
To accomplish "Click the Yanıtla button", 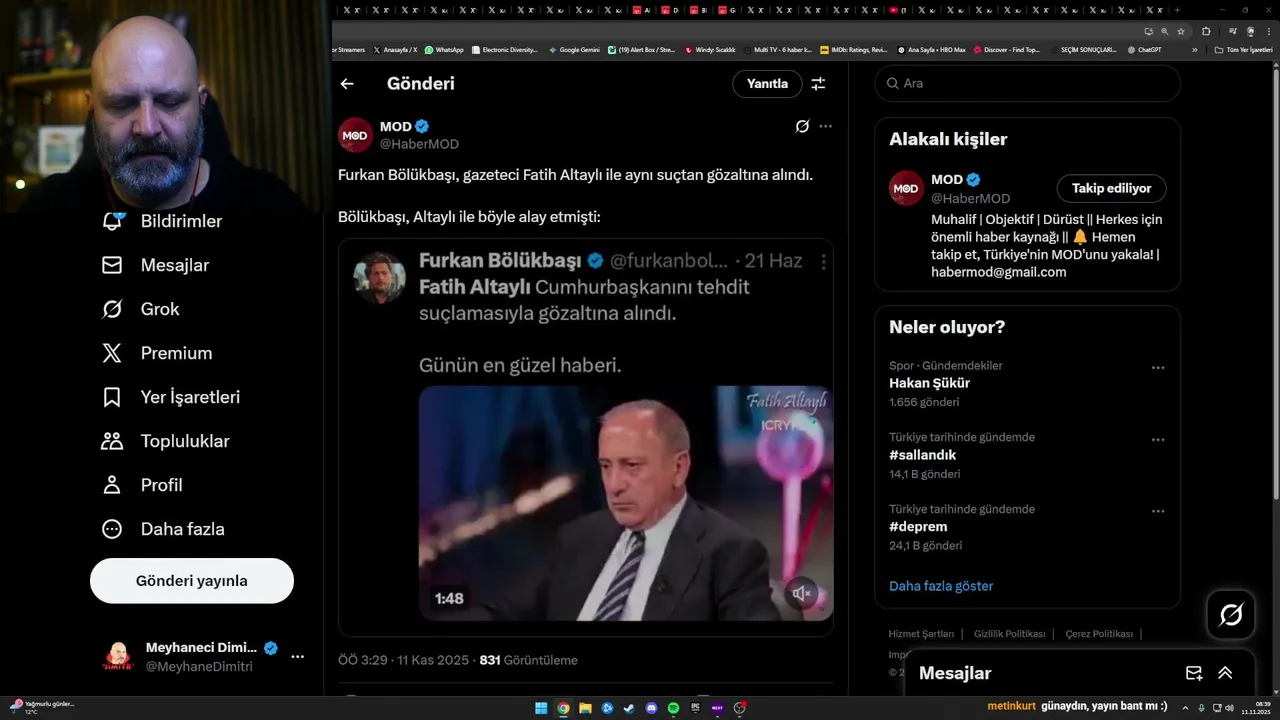I will [767, 84].
